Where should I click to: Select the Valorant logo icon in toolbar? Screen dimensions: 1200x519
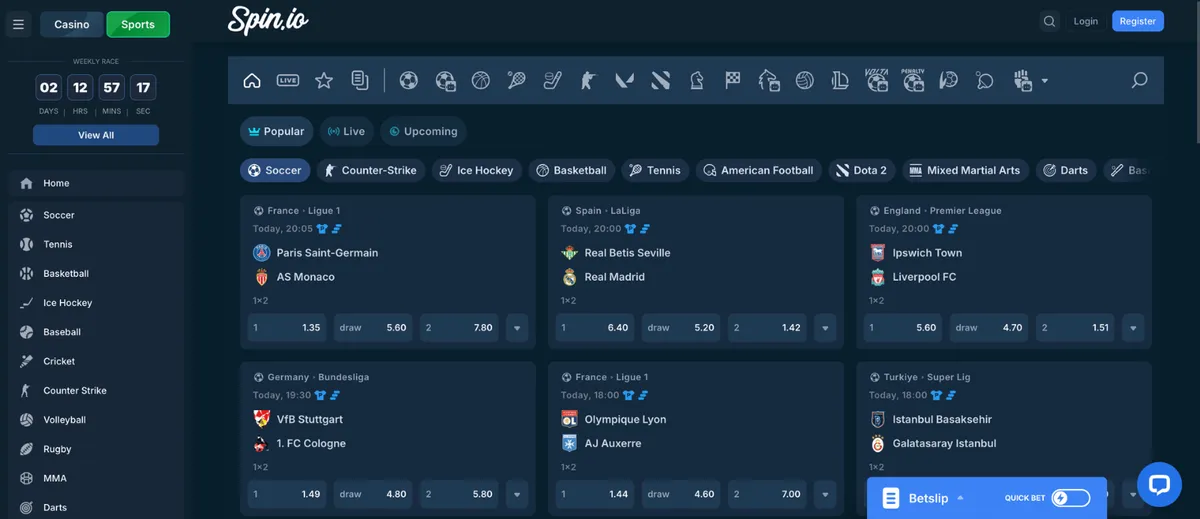point(624,80)
